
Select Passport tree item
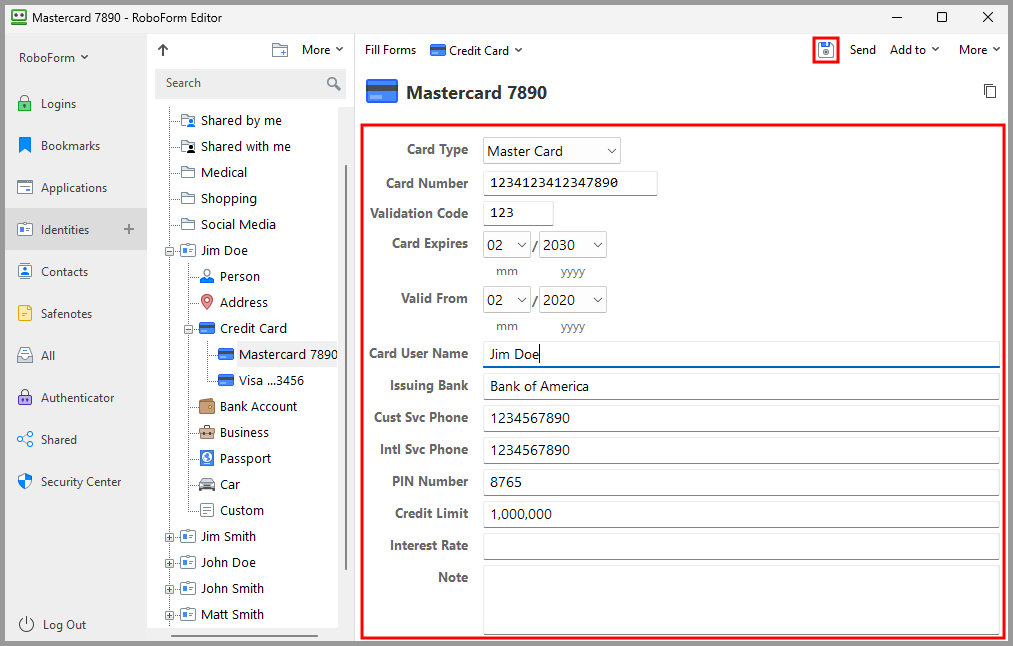[x=235, y=458]
